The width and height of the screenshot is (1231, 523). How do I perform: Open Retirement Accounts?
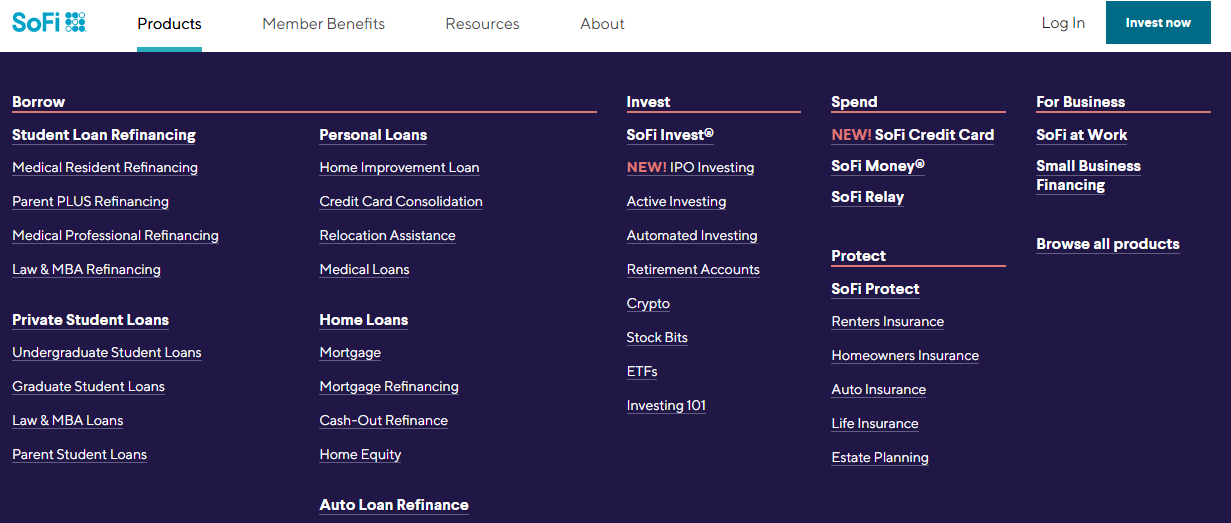pyautogui.click(x=693, y=270)
